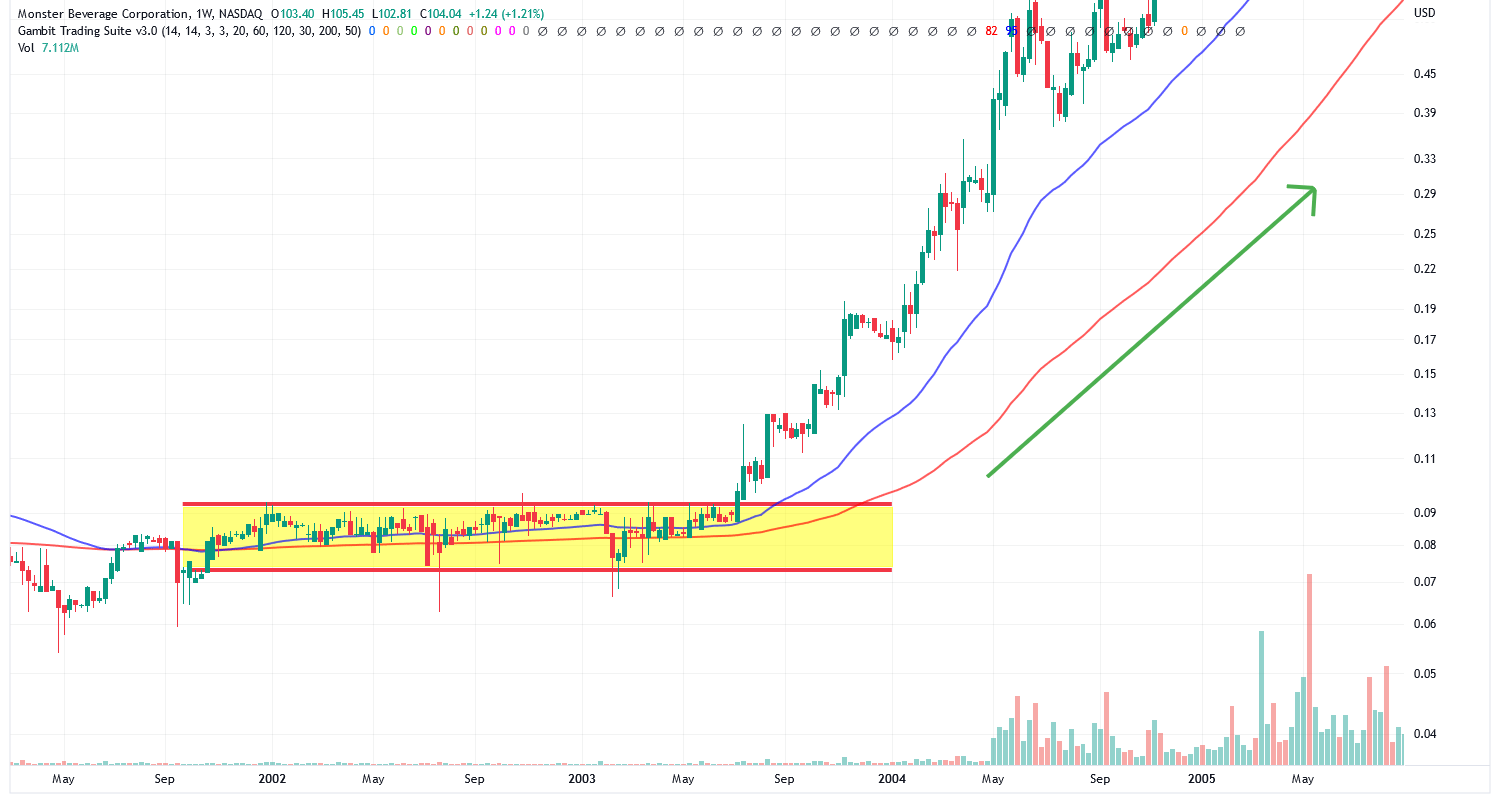Click the 0.15 price axis label
The width and height of the screenshot is (1500, 800).
(1425, 374)
